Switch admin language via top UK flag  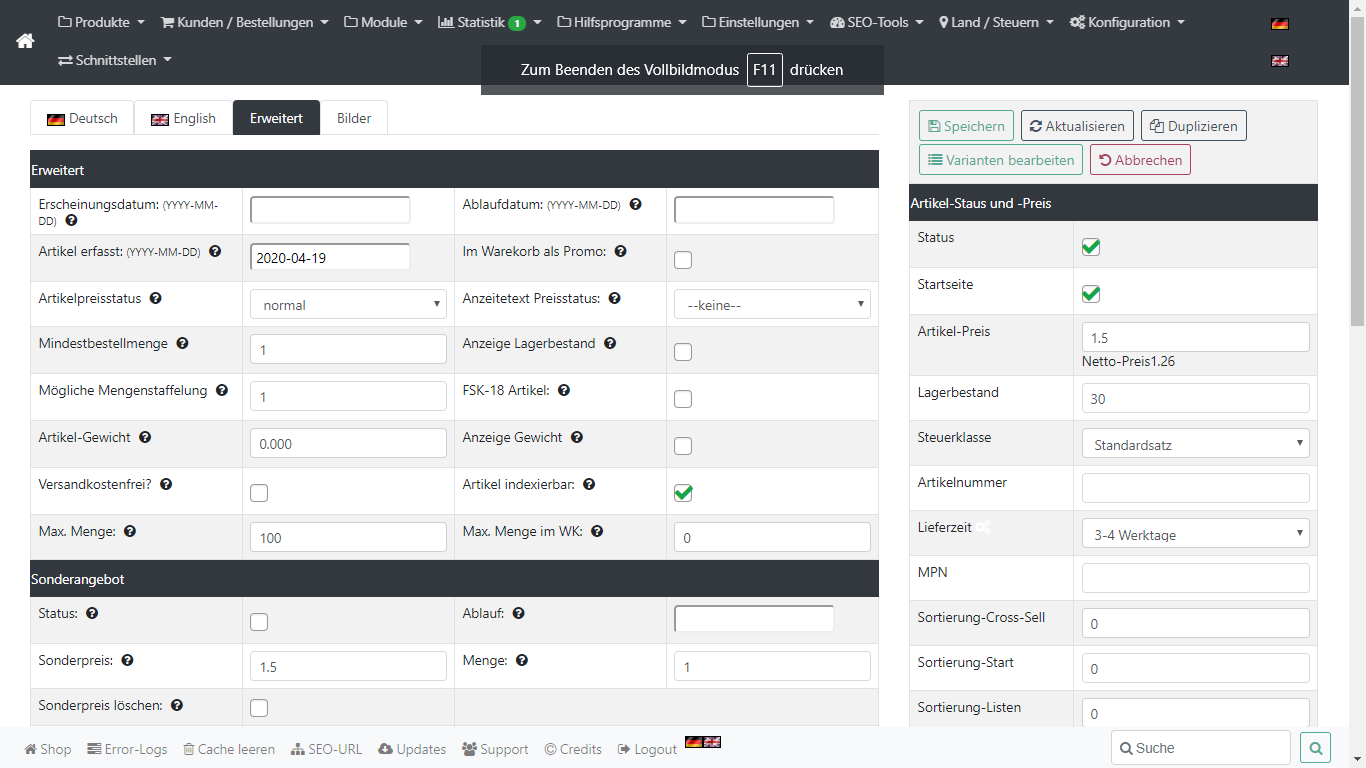[x=1279, y=61]
